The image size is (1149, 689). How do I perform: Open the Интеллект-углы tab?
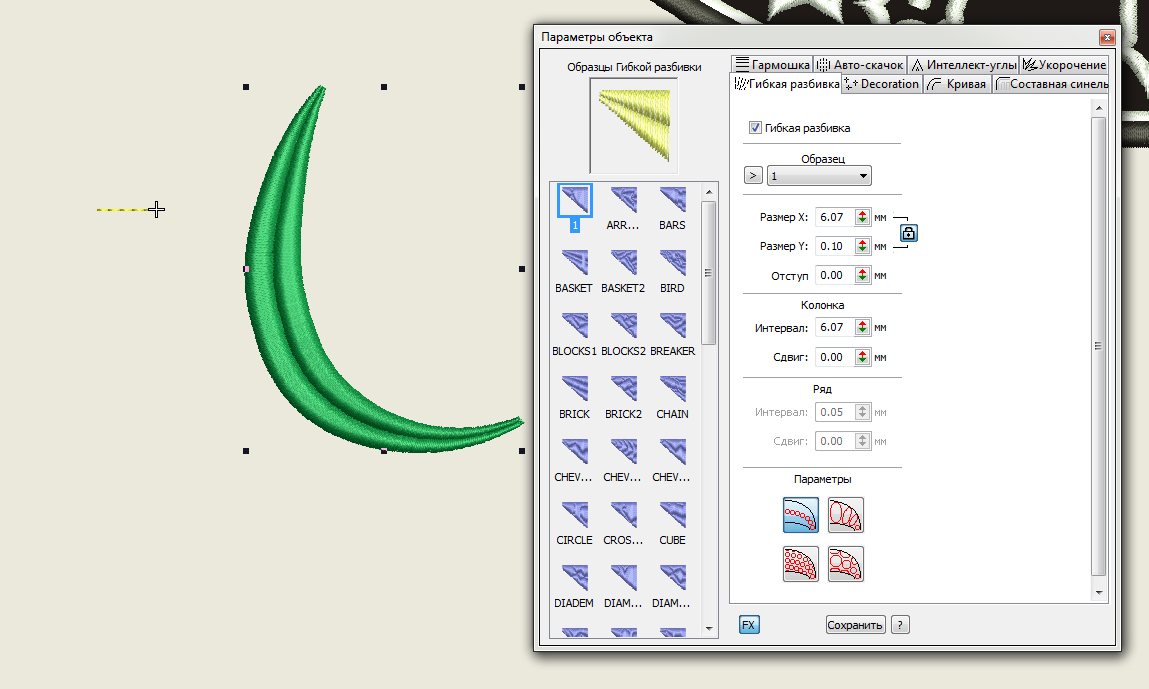point(963,65)
